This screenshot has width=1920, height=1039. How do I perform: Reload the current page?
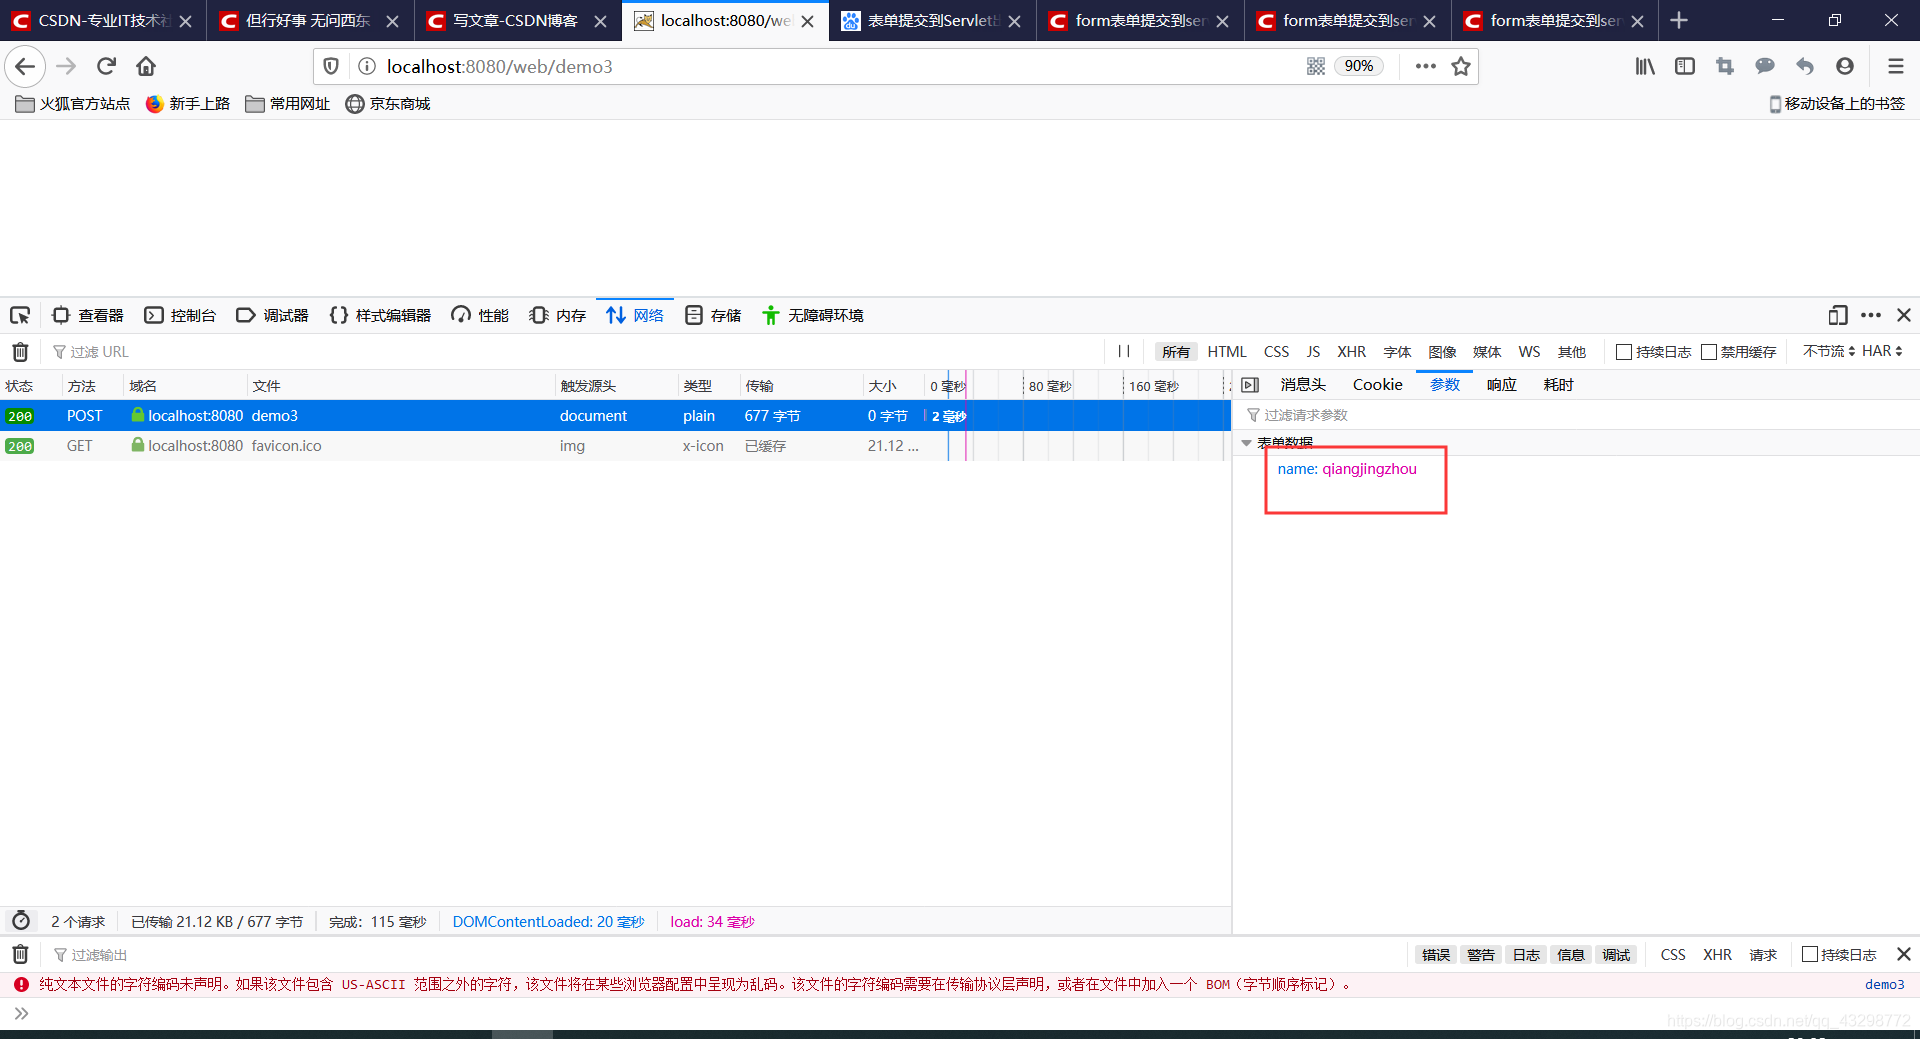coord(106,66)
